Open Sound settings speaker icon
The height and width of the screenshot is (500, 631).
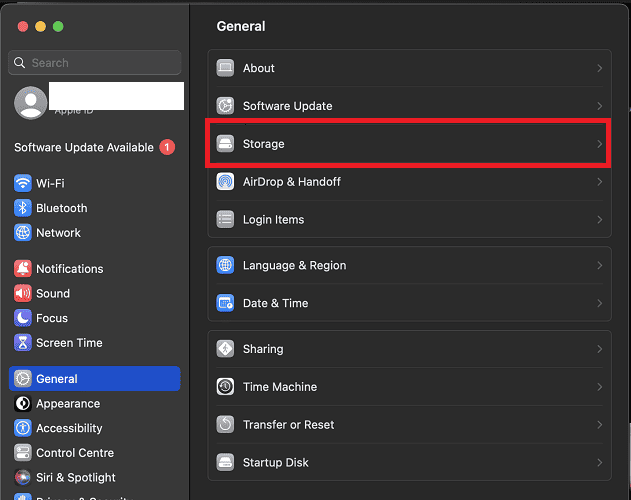(23, 294)
